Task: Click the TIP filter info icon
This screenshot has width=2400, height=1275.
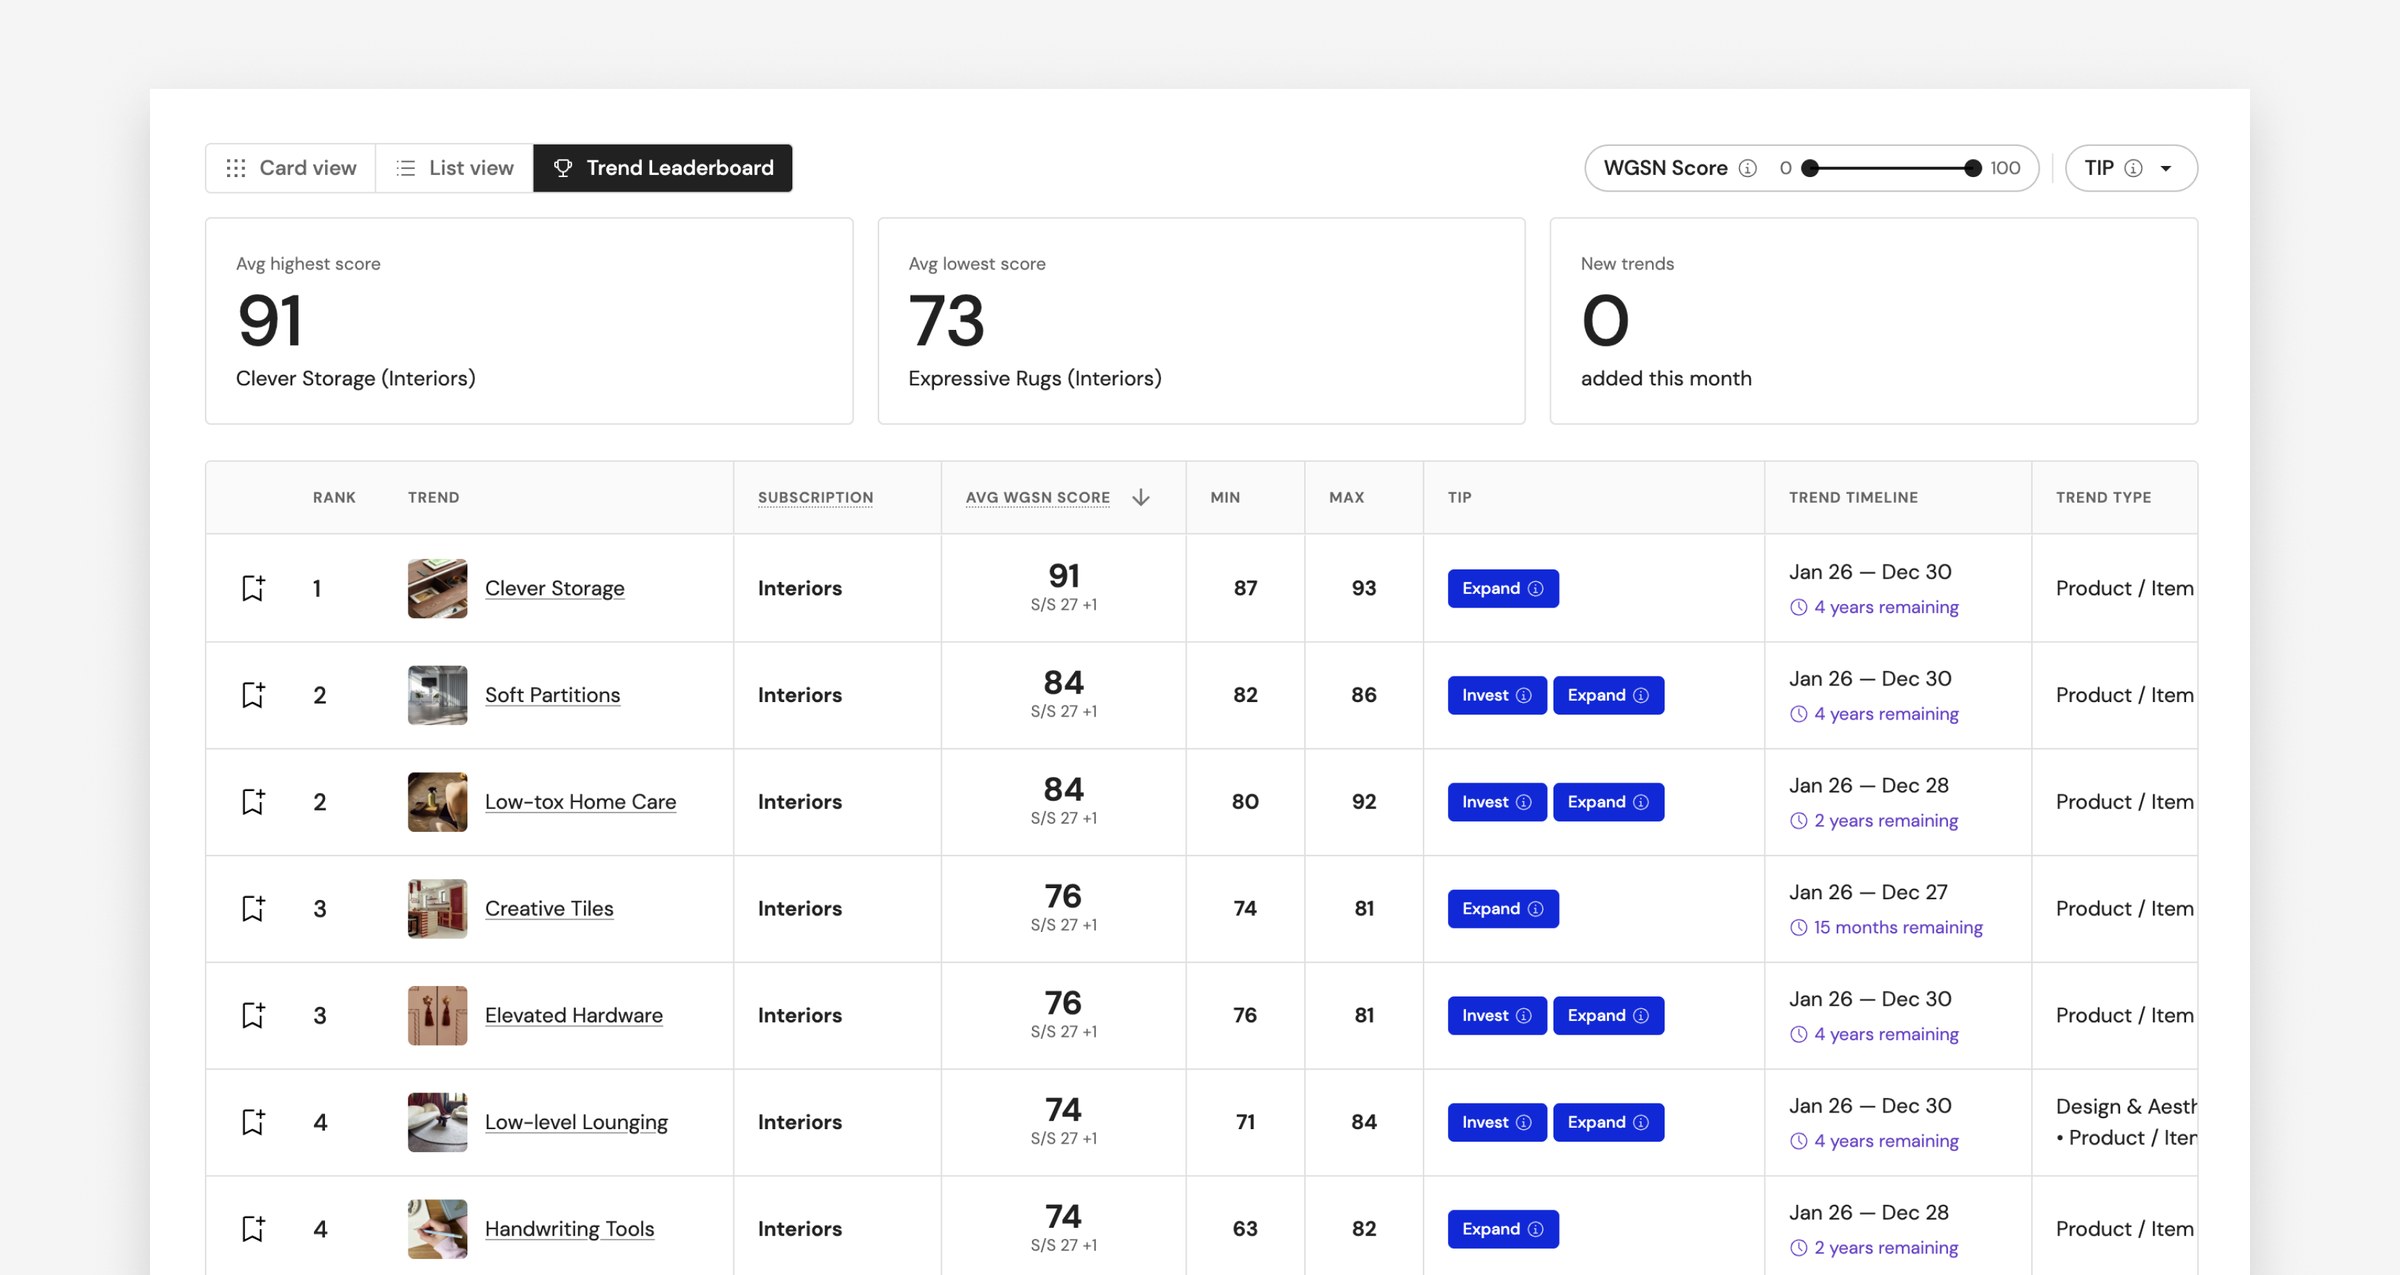Action: pos(2133,168)
